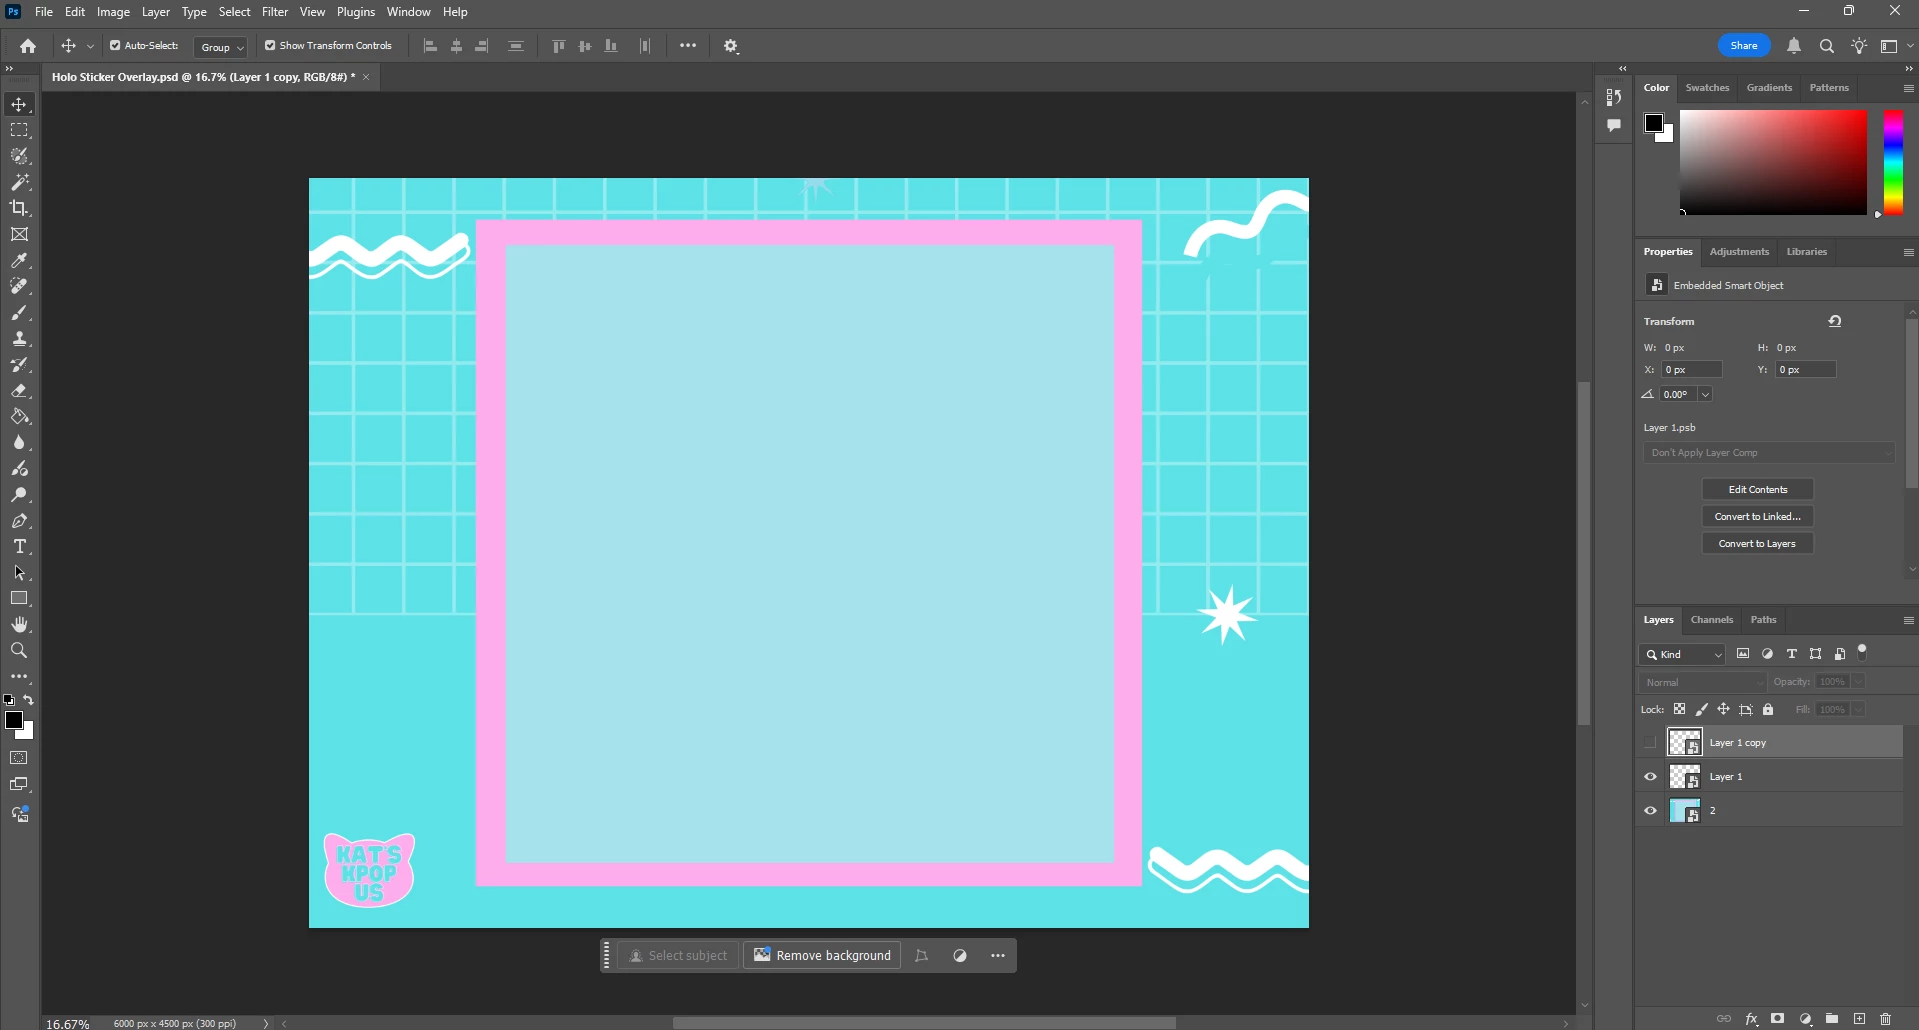Screen dimensions: 1919x1030
Task: Hide layer 2 visibility eye
Action: (x=1650, y=811)
